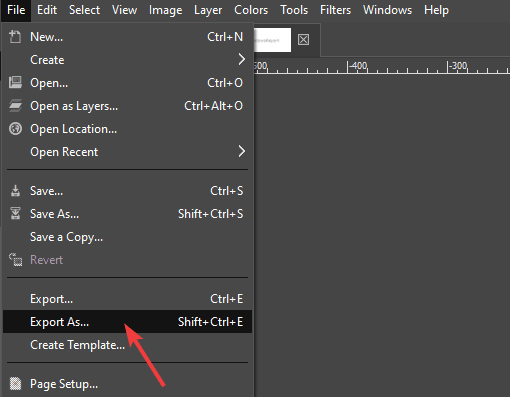Screen dimensions: 510x397
Task: Open the Windows menu
Action: (387, 10)
